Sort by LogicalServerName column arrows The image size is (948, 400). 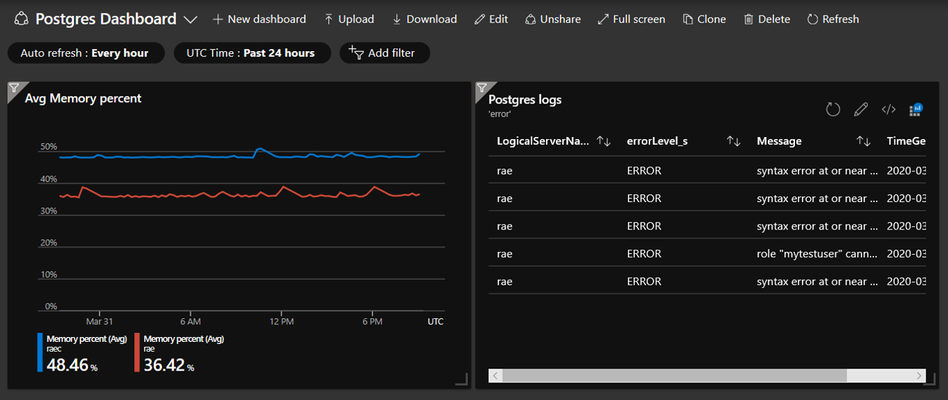[x=603, y=141]
